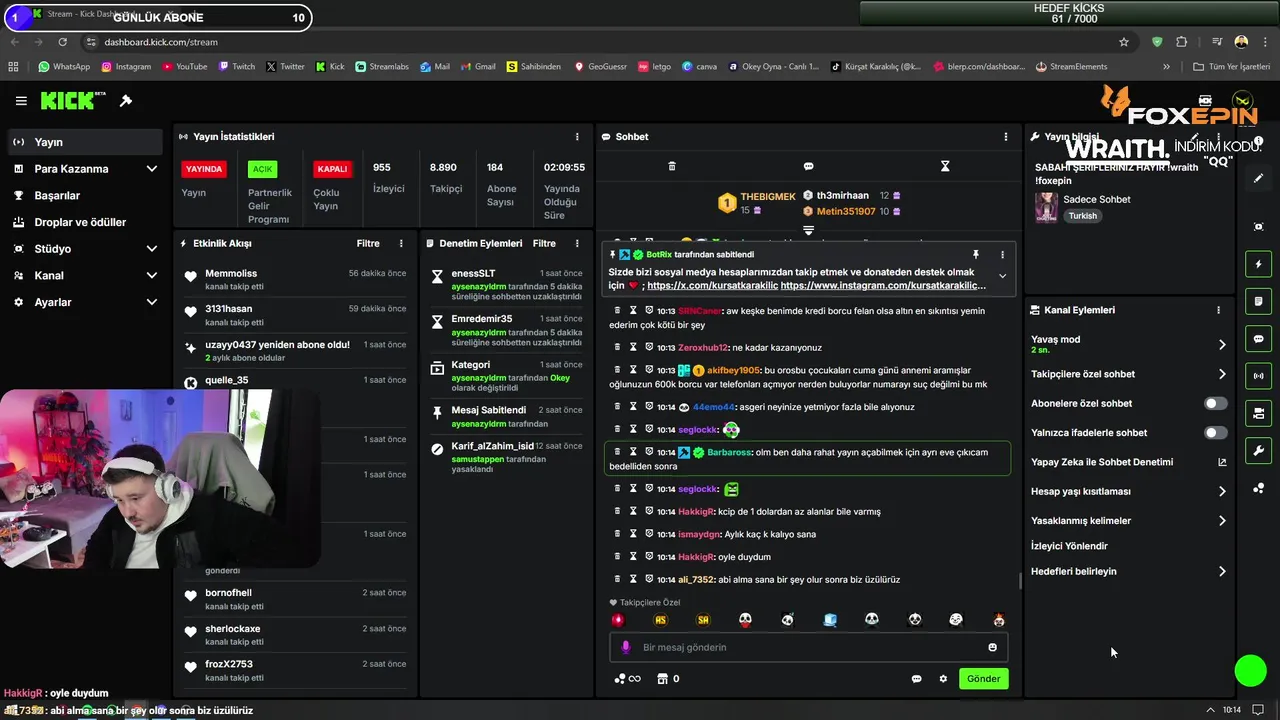Bookmark this page with the star icon
Viewport: 1280px width, 720px height.
click(x=1124, y=42)
